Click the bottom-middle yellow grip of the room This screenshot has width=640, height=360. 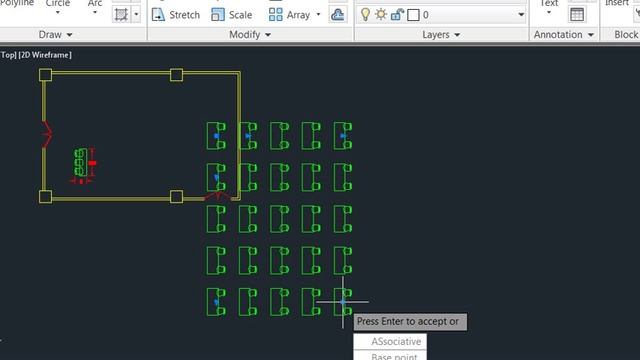point(176,197)
